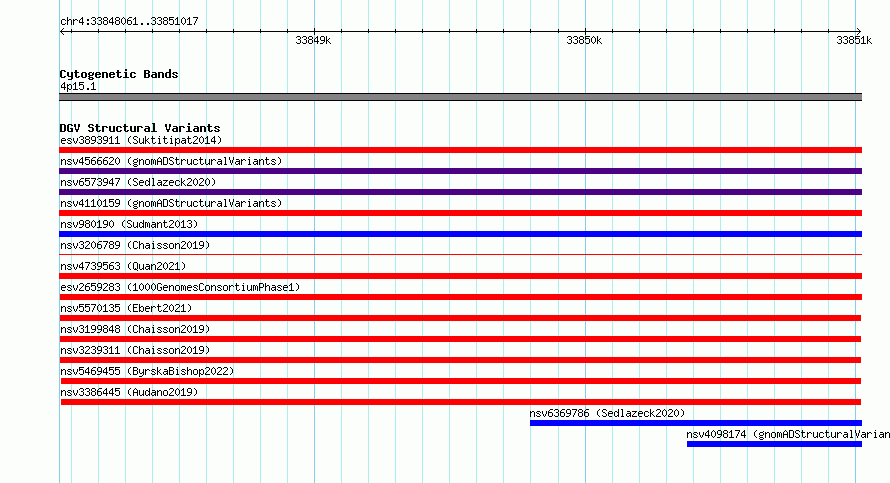Image resolution: width=890 pixels, height=483 pixels.
Task: Open nsv4566620 (gnomADStructuralVariants) label
Action: 171,161
